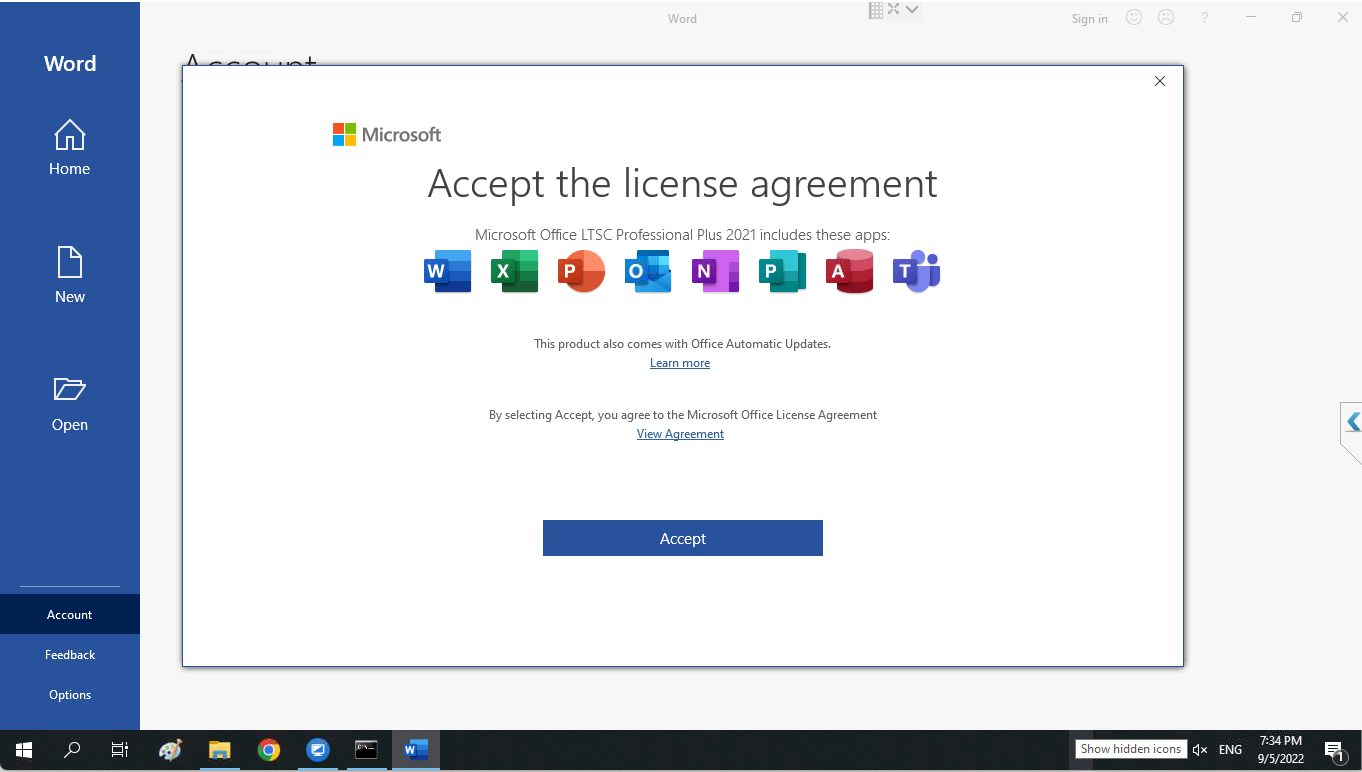Close the license agreement dialog

tap(1160, 81)
